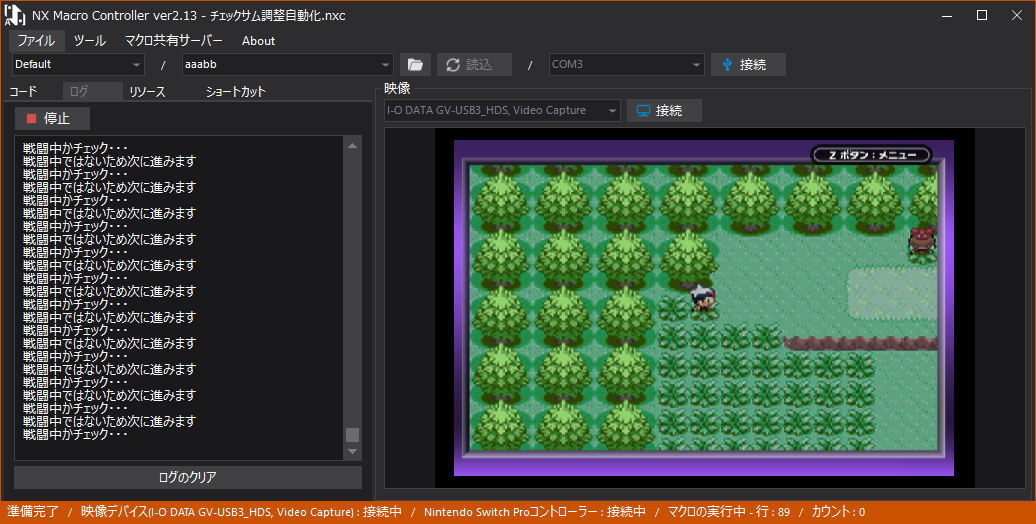
Task: Click the last log line 戦闘中かチェック
Action: click(75, 434)
